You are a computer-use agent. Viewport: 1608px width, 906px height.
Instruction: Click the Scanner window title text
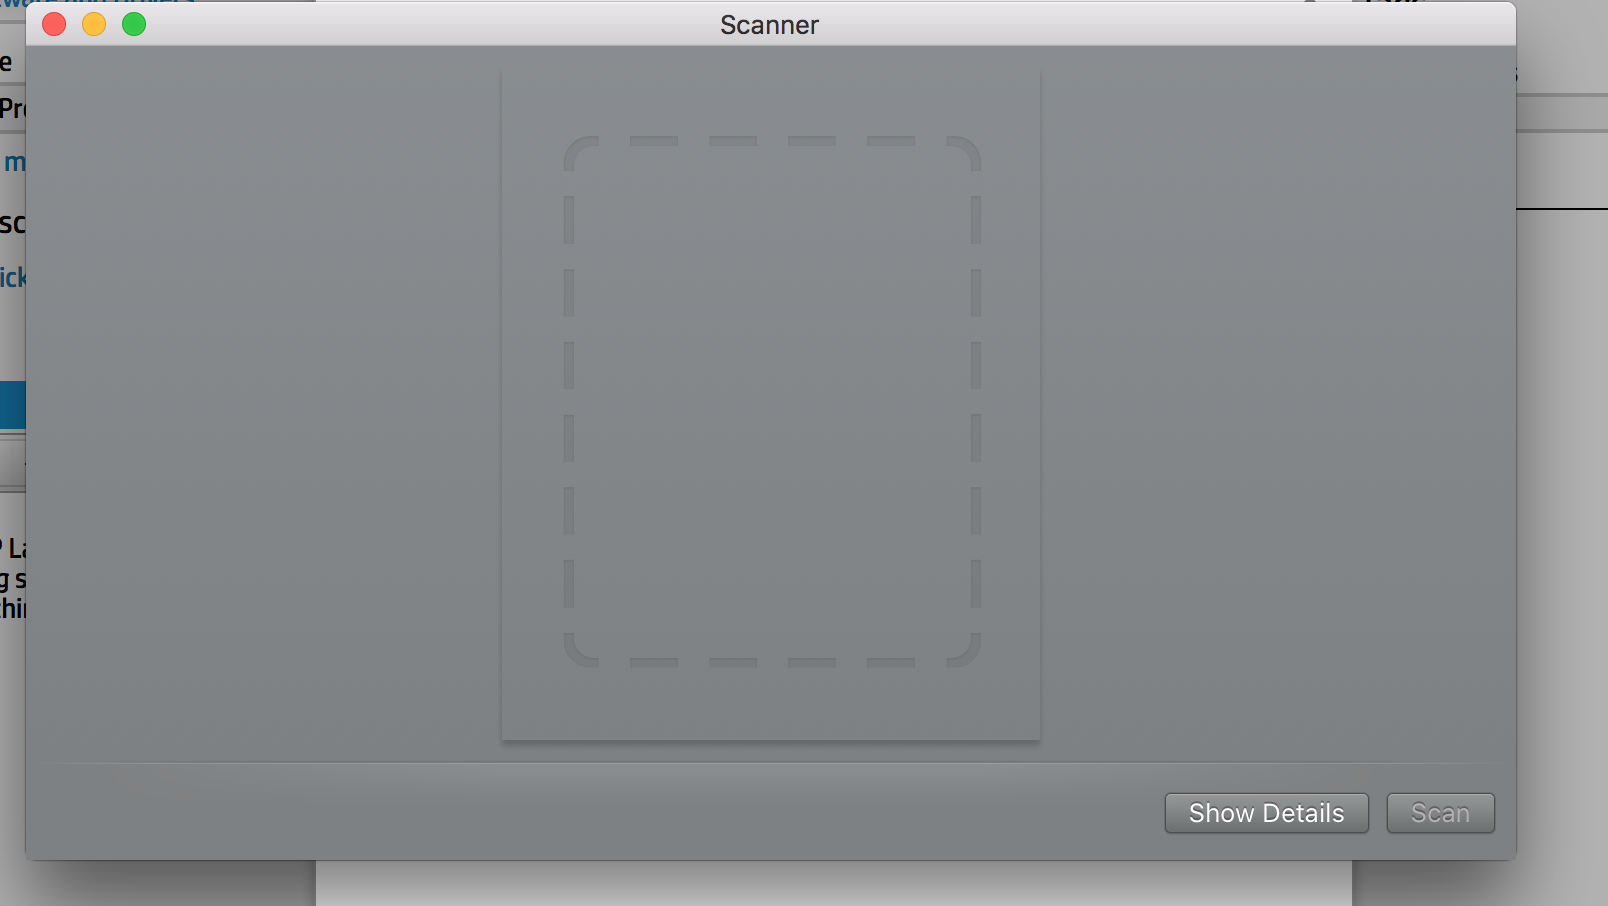tap(769, 25)
